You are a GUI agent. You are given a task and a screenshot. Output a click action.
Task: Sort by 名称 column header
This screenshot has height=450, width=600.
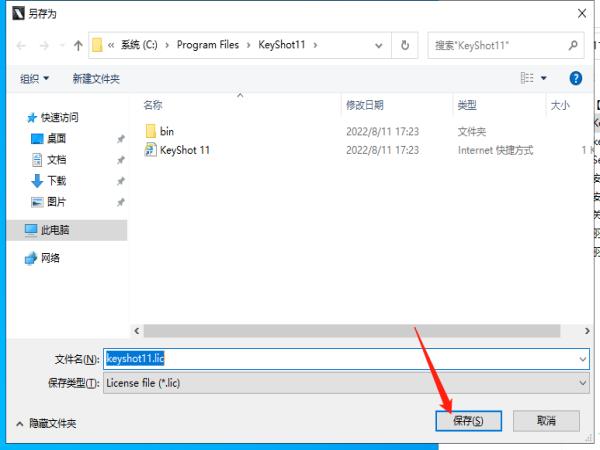[153, 105]
